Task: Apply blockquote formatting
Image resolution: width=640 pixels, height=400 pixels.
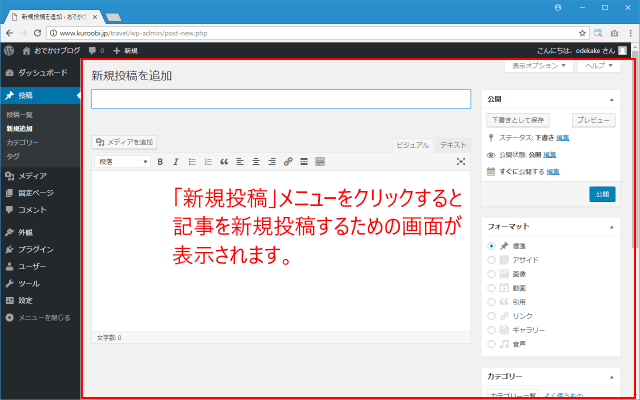Action: pyautogui.click(x=224, y=162)
